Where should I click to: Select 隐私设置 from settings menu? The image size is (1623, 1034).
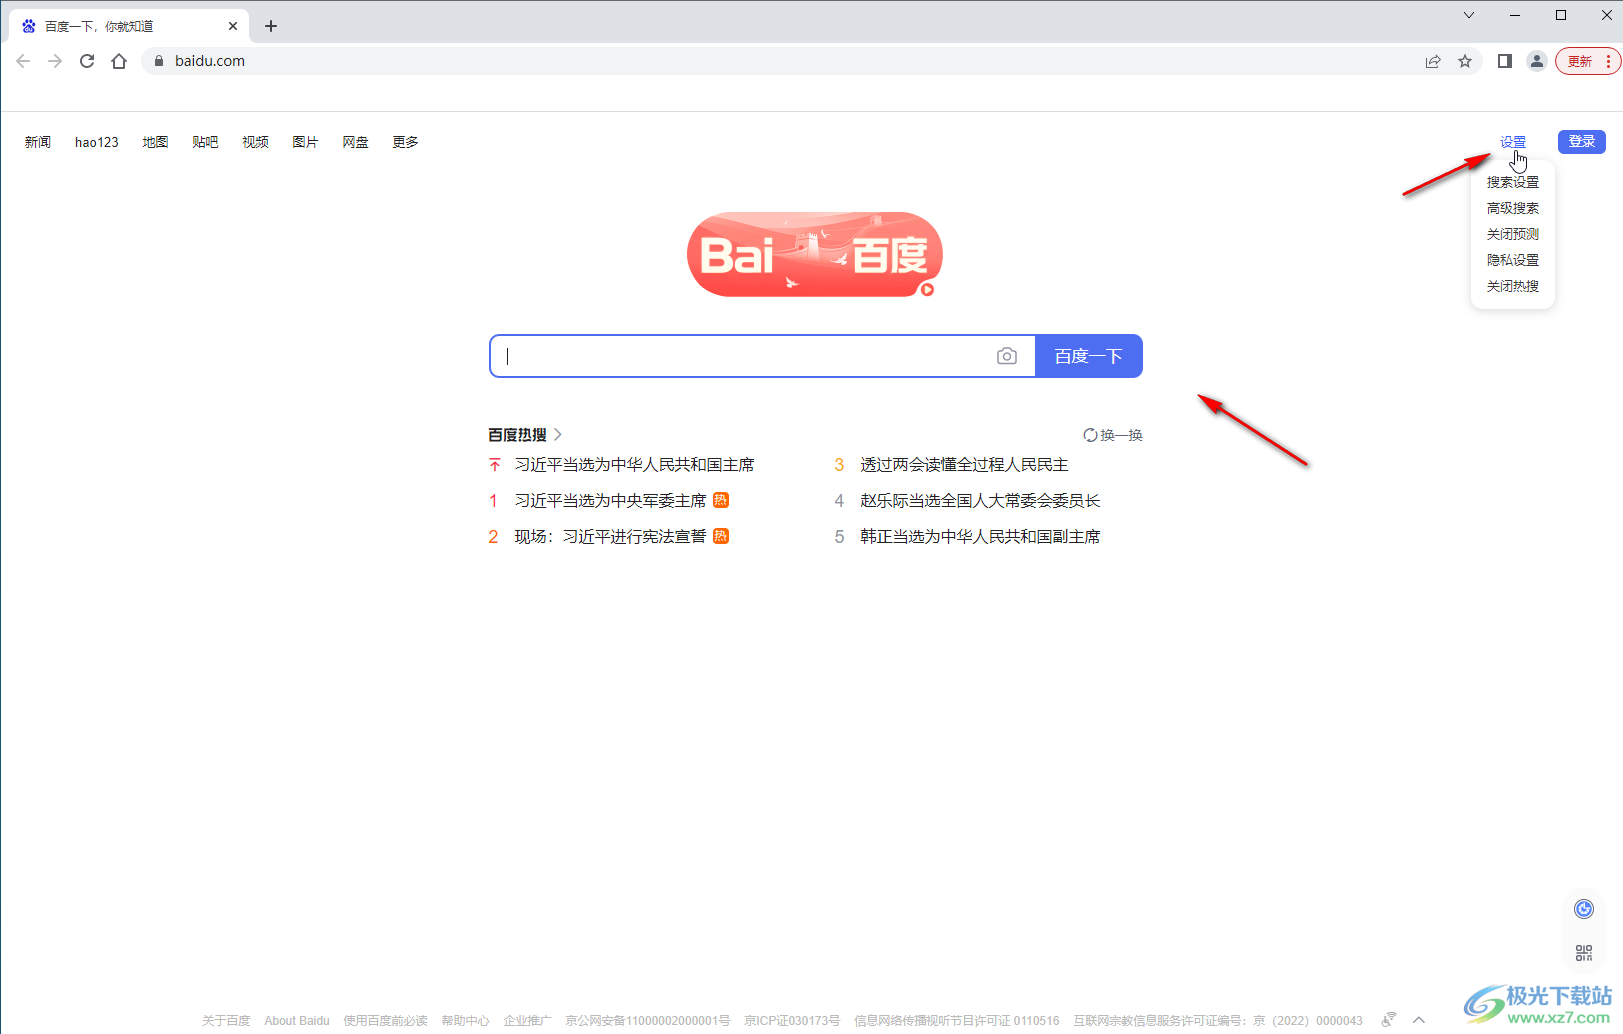[x=1513, y=260]
